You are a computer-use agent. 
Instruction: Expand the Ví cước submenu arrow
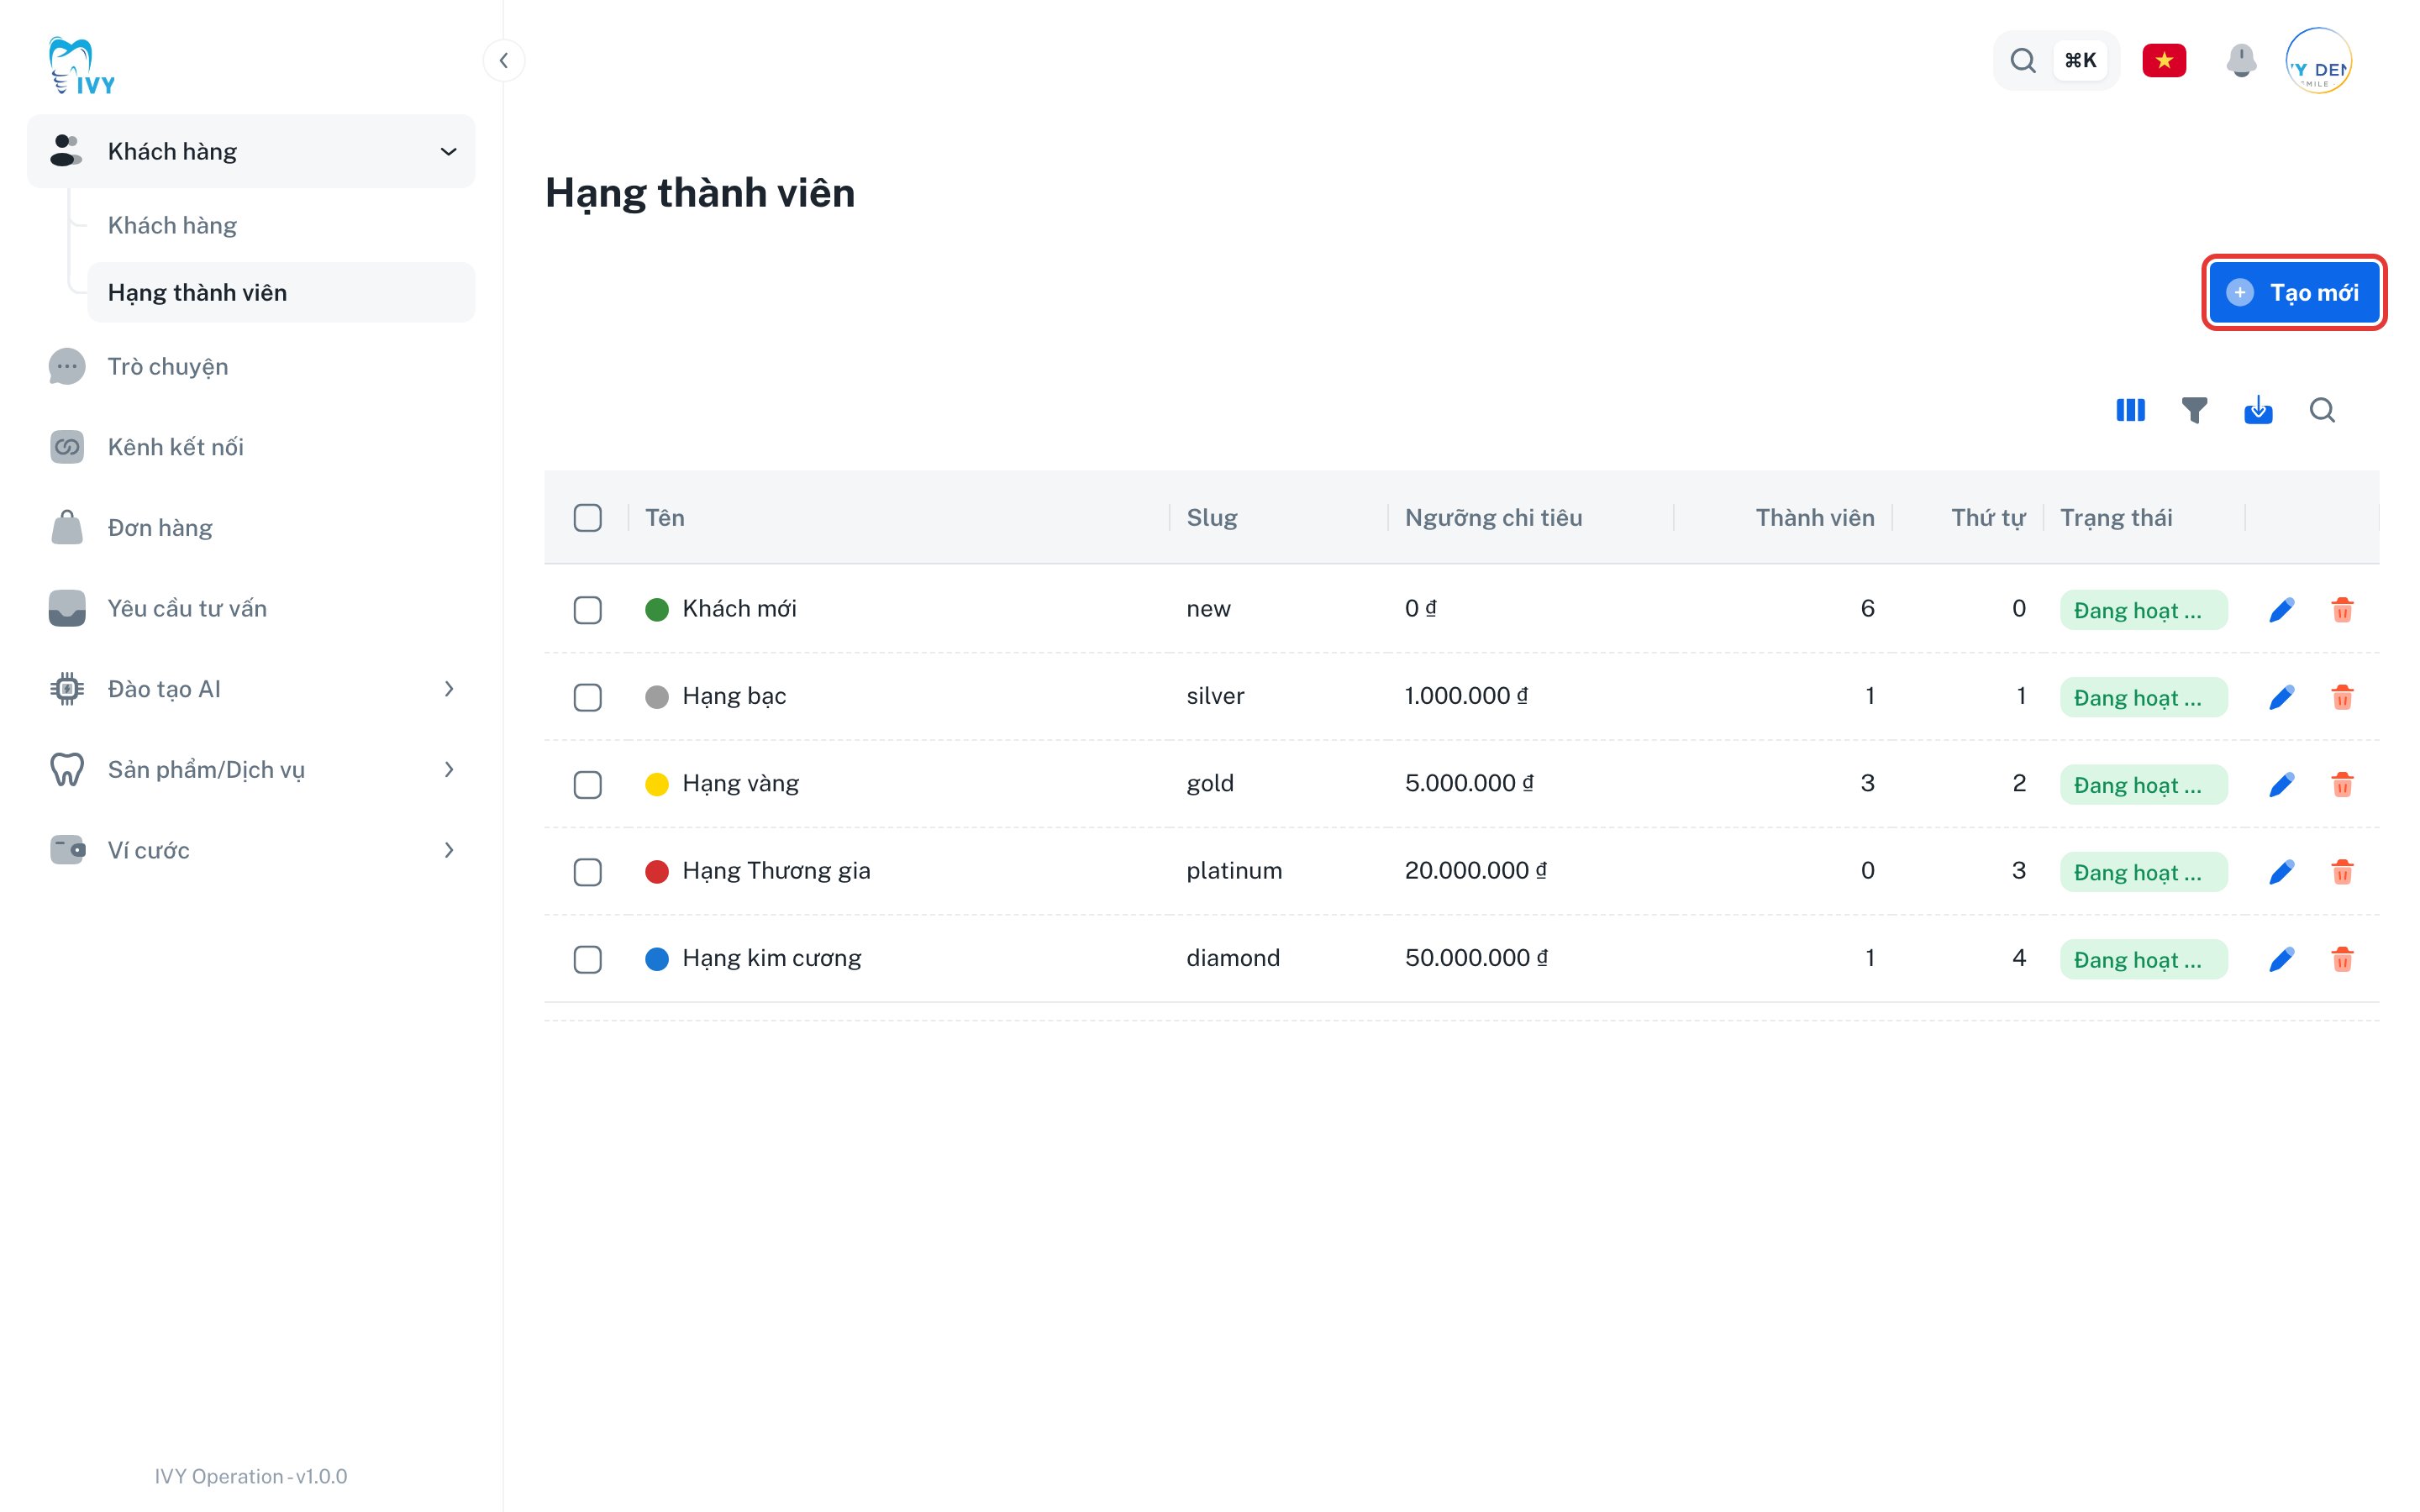(x=448, y=850)
